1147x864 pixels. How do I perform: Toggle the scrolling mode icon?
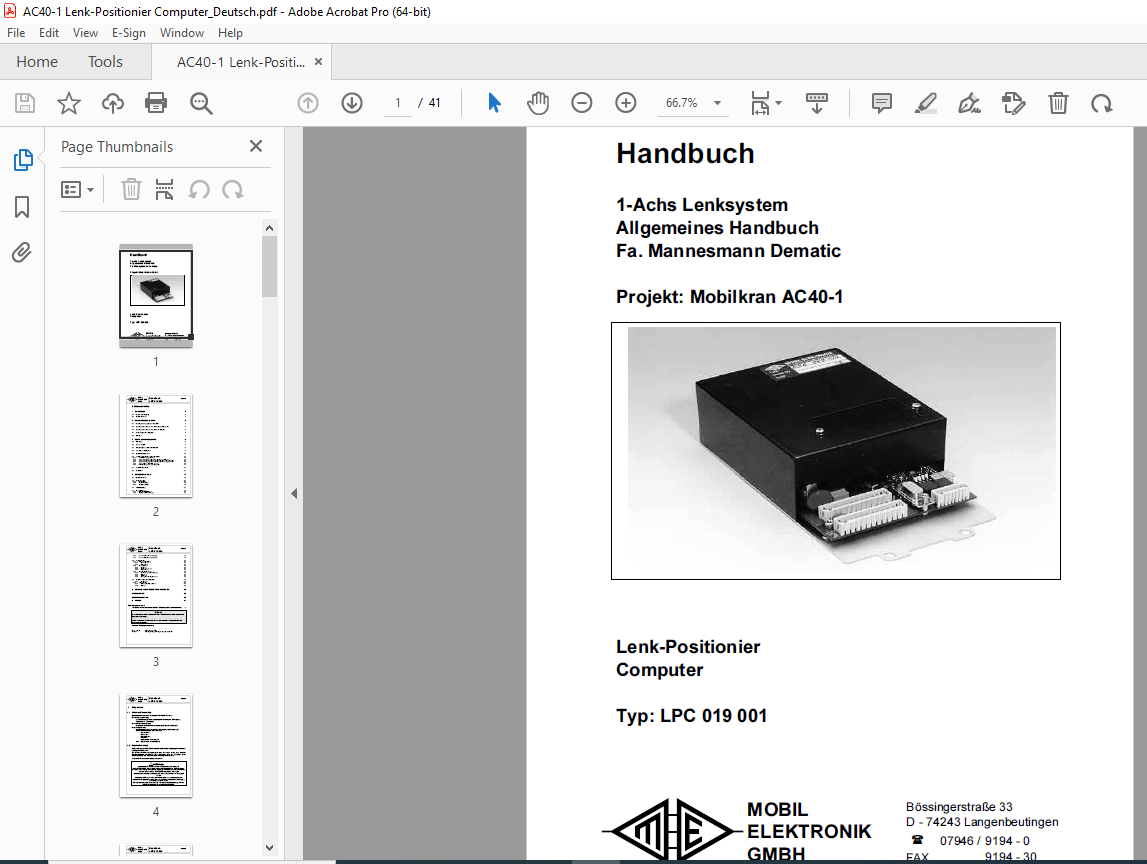816,103
